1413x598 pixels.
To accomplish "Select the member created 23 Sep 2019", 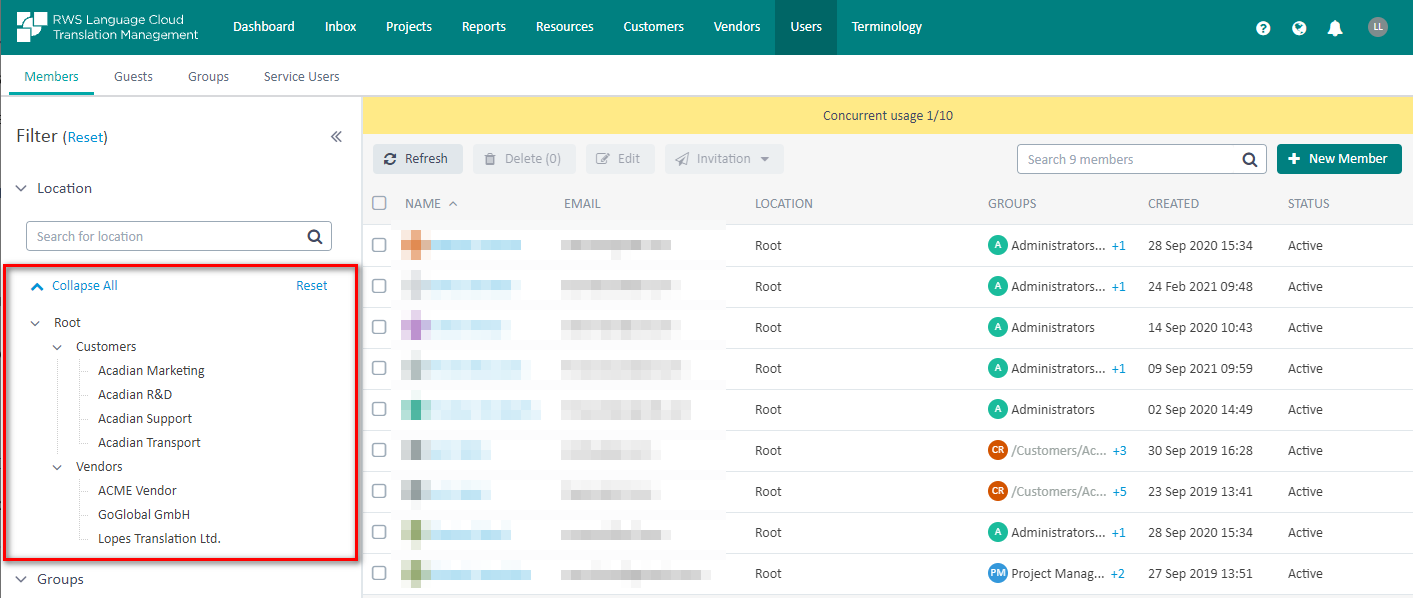I will coord(379,491).
